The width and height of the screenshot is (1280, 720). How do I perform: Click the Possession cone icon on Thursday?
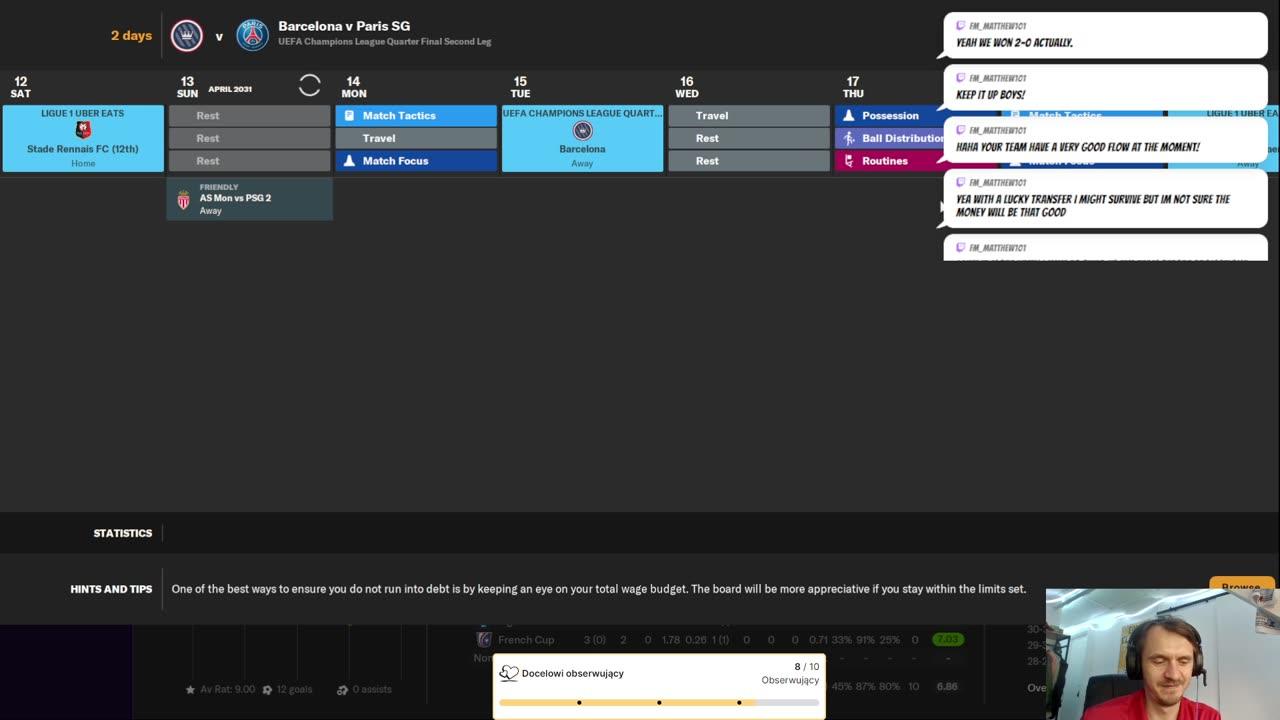(x=849, y=116)
